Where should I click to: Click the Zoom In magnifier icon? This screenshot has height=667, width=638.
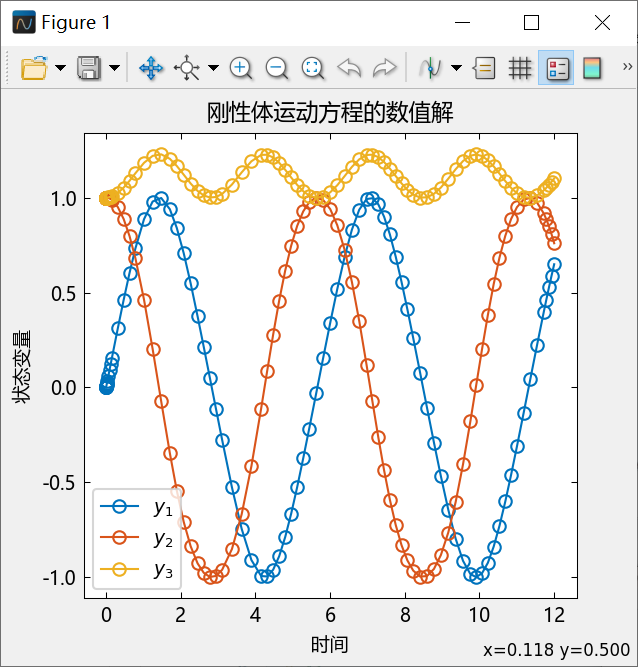241,68
